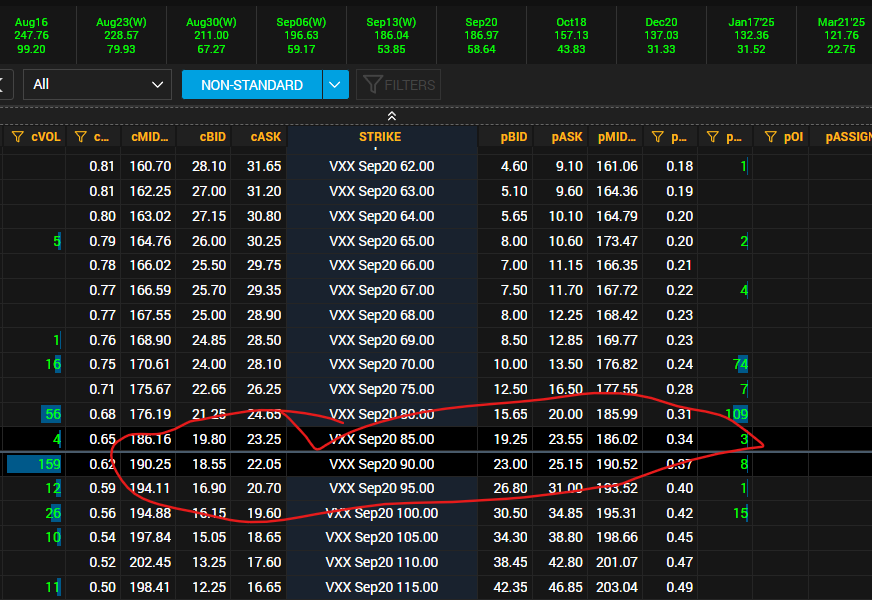Collapse the panel with double chevron up
The height and width of the screenshot is (600, 872).
coord(392,116)
